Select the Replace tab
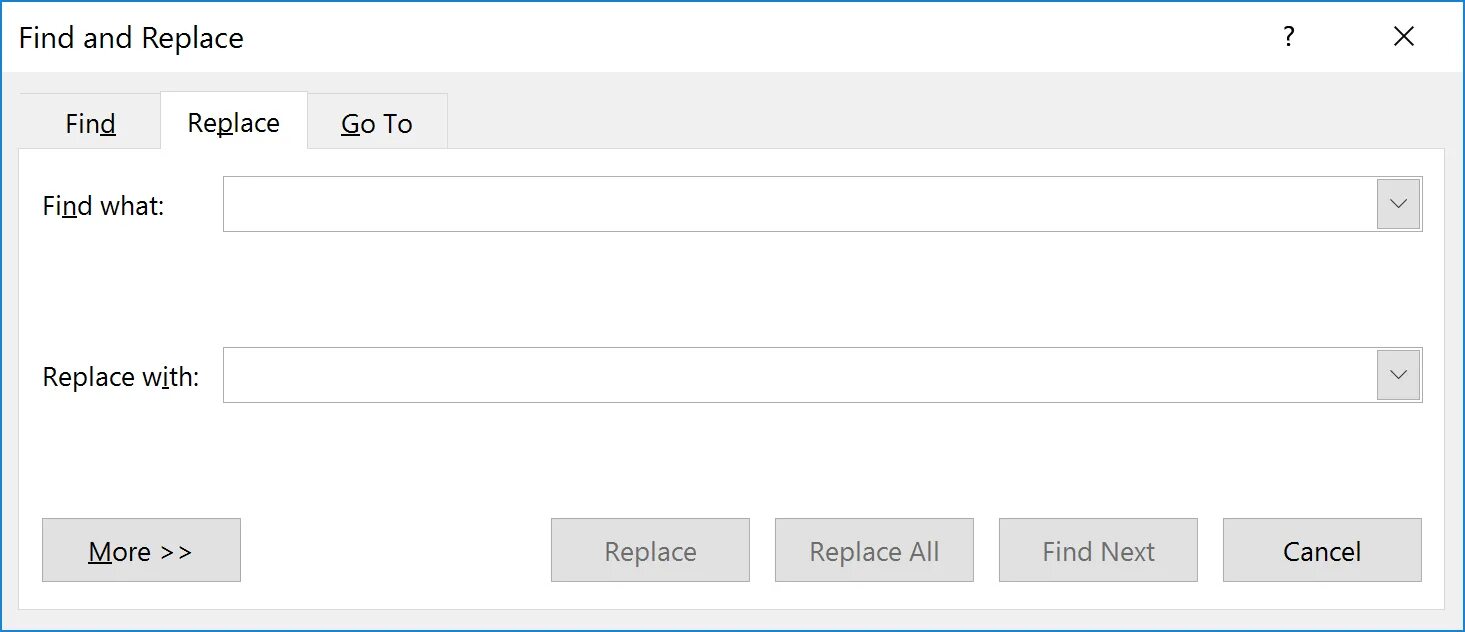 pyautogui.click(x=233, y=123)
